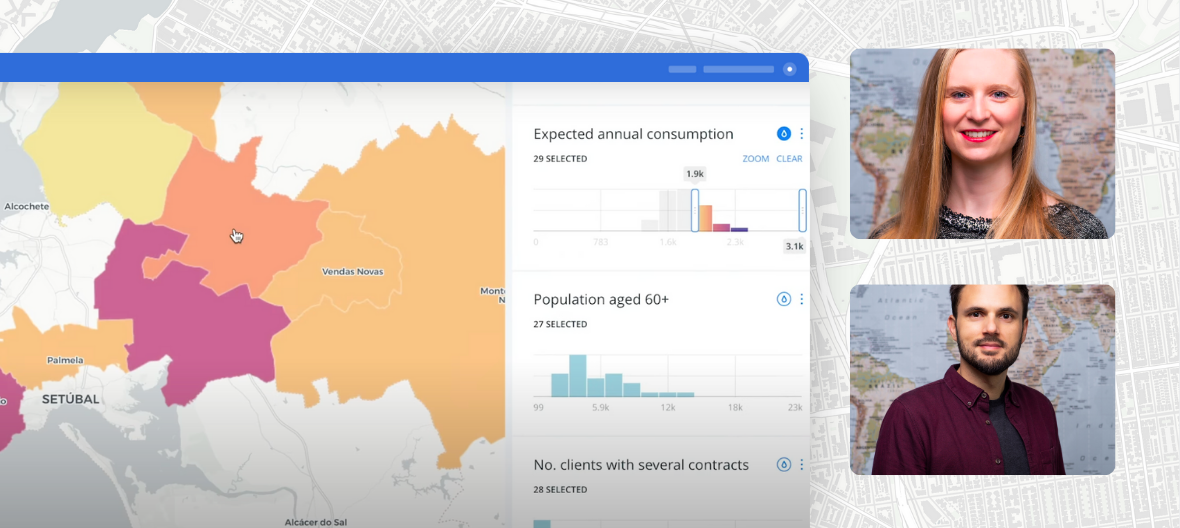Click the long placeholder item in blue header
Image resolution: width=1180 pixels, height=528 pixels.
[x=738, y=69]
